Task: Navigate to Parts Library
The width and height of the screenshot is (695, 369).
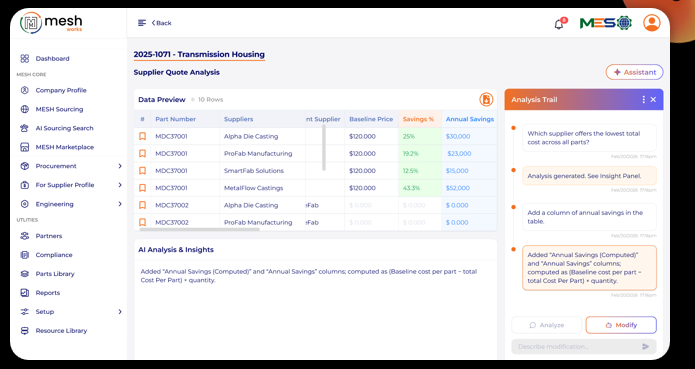Action: click(x=55, y=274)
